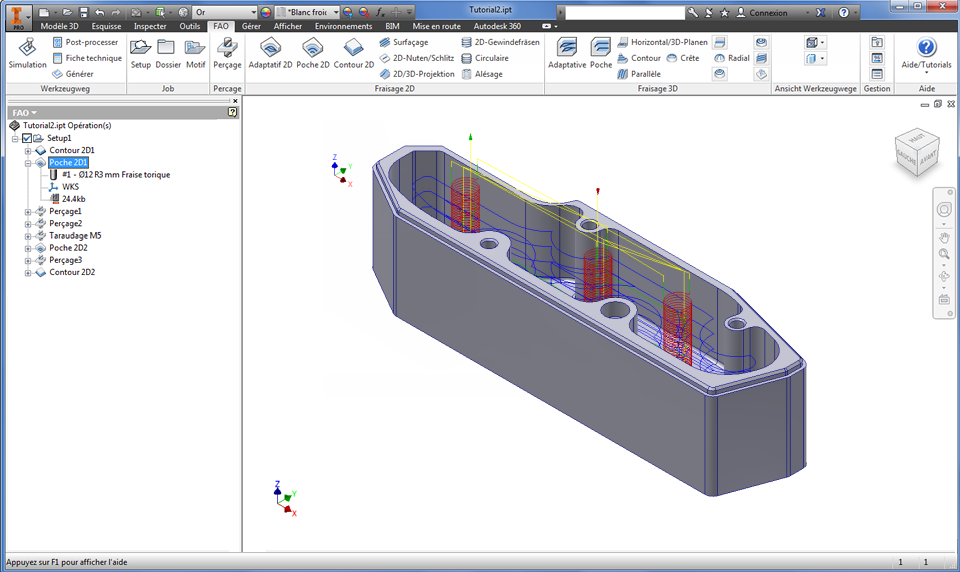
Task: Expand Taraudage M5 tree node
Action: (x=28, y=236)
